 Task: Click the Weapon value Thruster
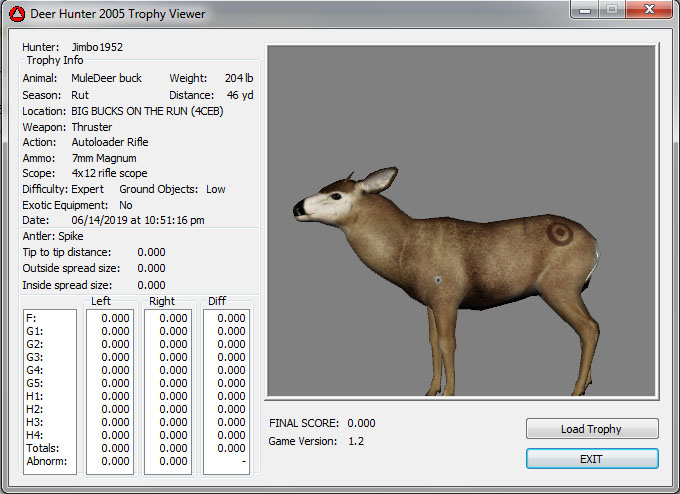tap(92, 127)
